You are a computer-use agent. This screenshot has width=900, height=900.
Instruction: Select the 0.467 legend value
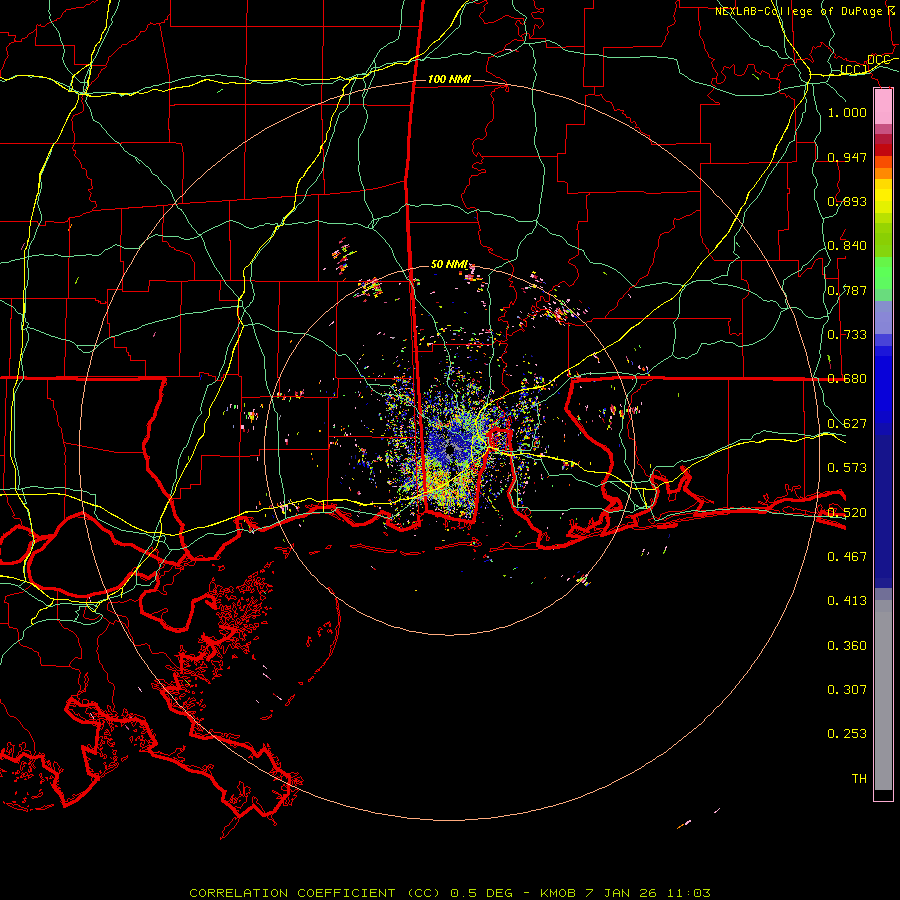click(x=847, y=557)
